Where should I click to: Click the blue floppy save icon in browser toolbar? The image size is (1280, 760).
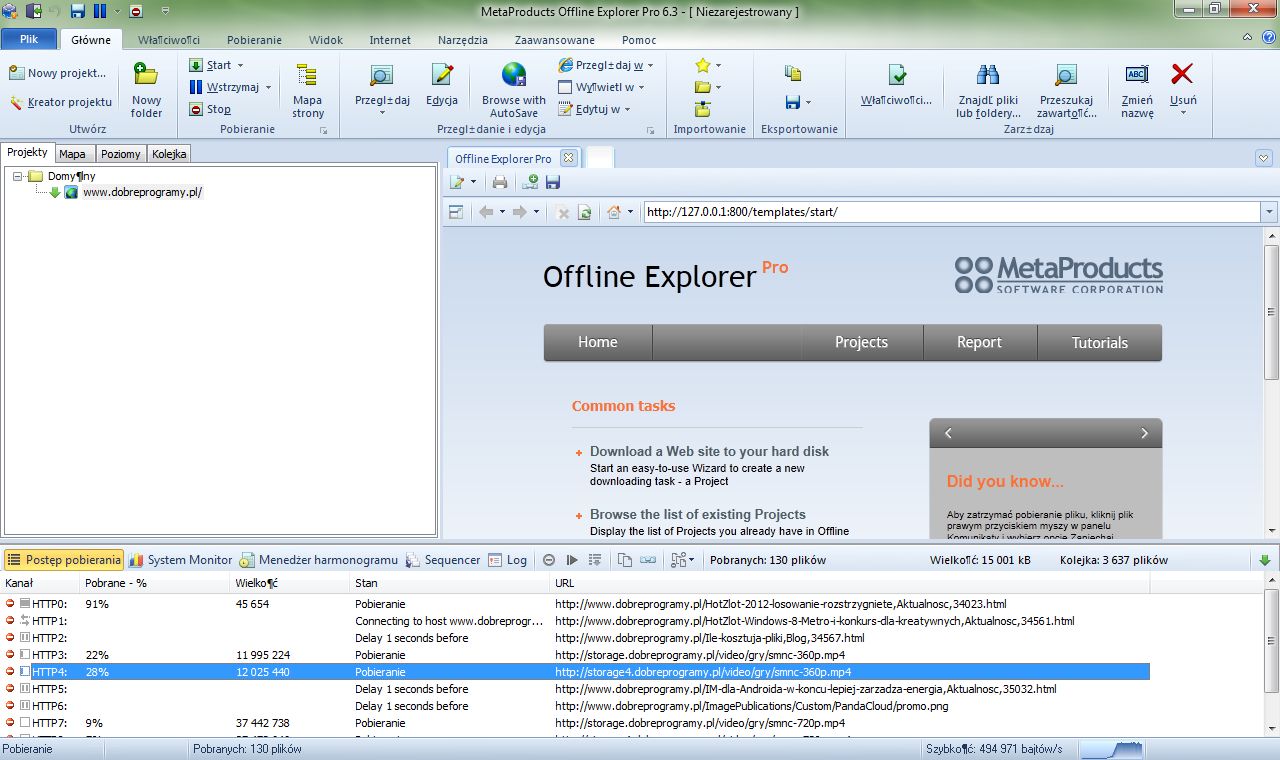(x=552, y=182)
